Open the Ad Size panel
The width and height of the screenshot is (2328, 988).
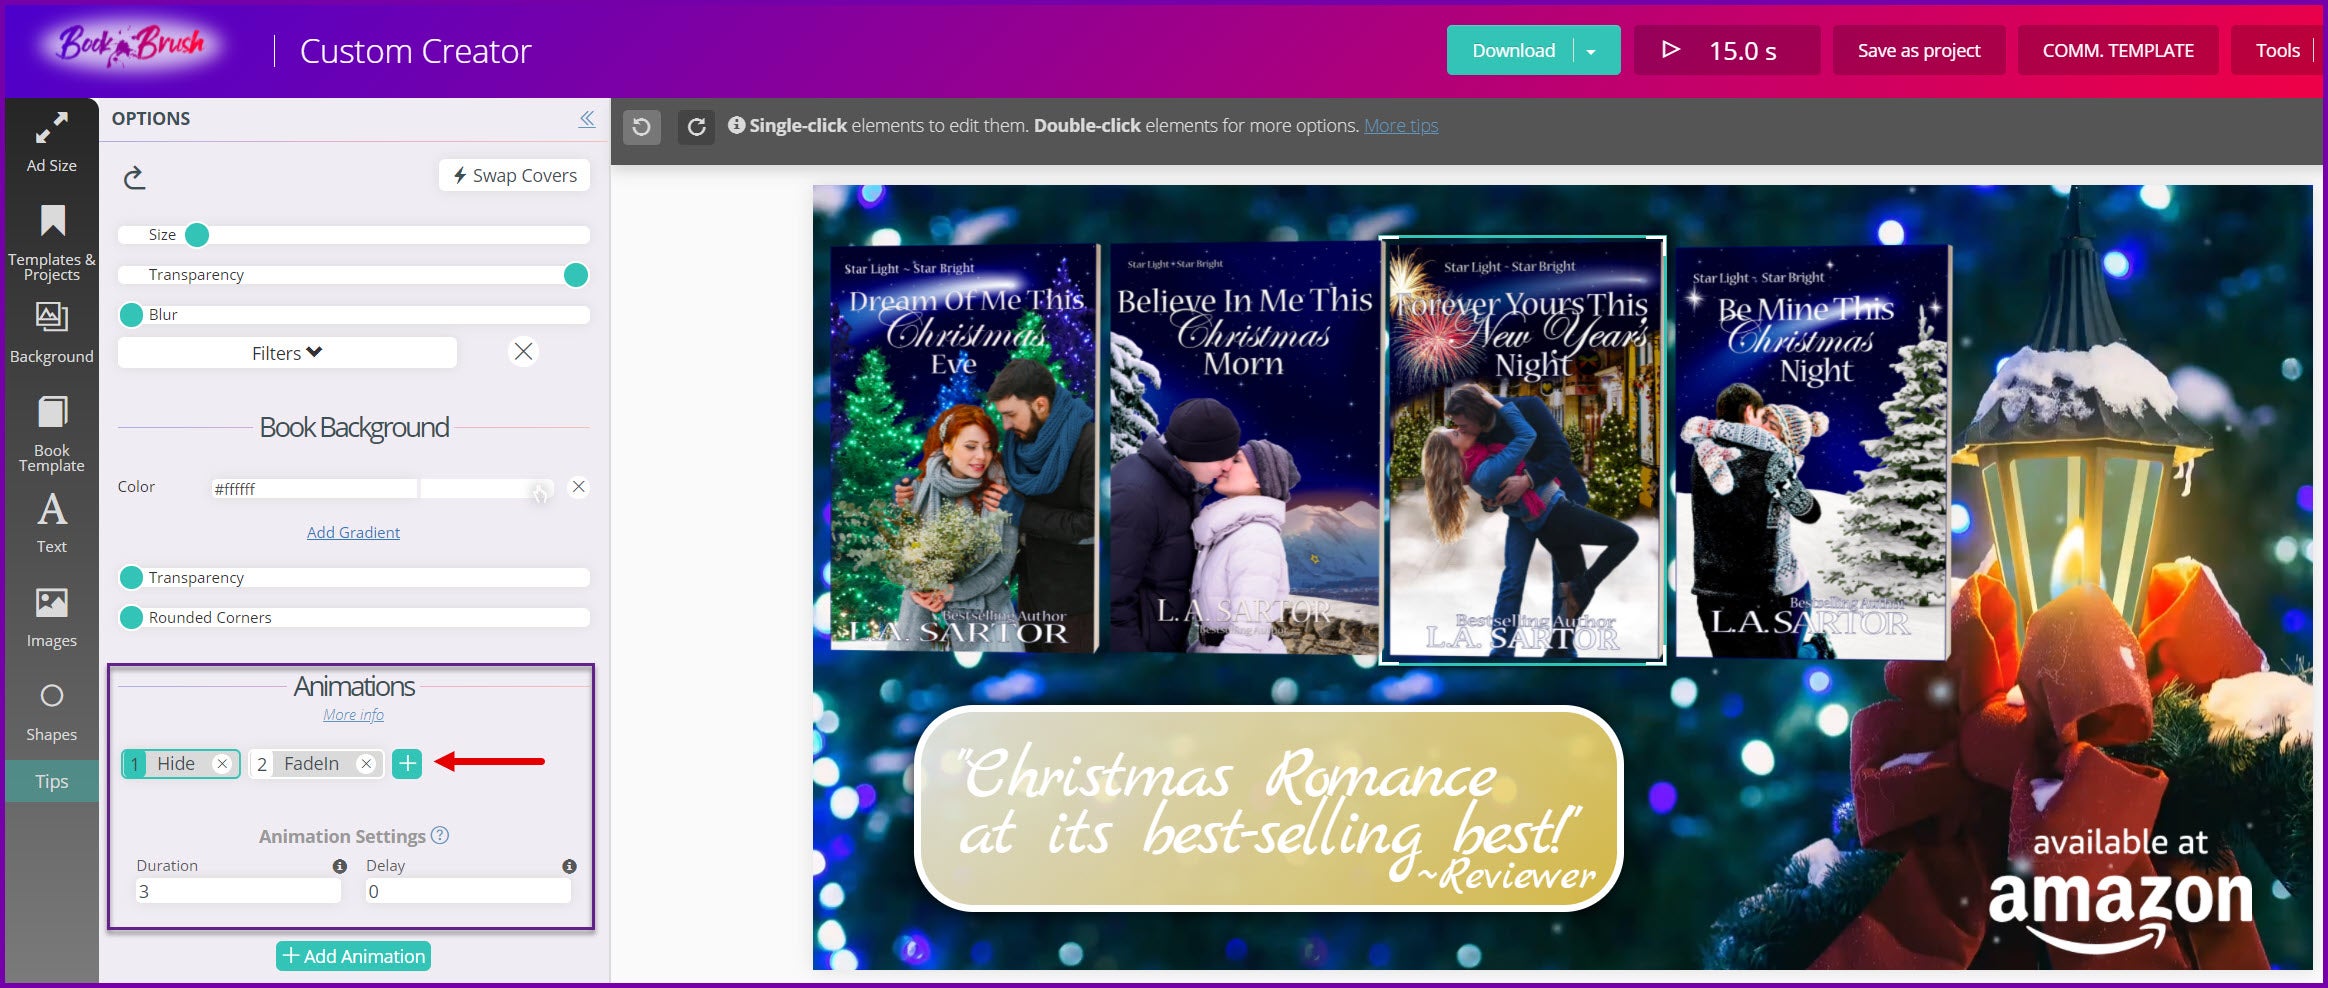[x=51, y=143]
